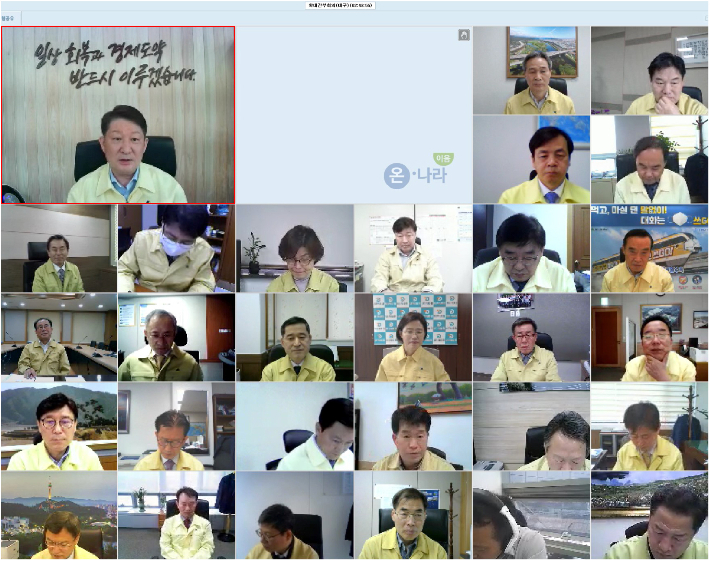The width and height of the screenshot is (710, 561).
Task: Choose the tile with monorail train banner background
Action: [x=650, y=249]
